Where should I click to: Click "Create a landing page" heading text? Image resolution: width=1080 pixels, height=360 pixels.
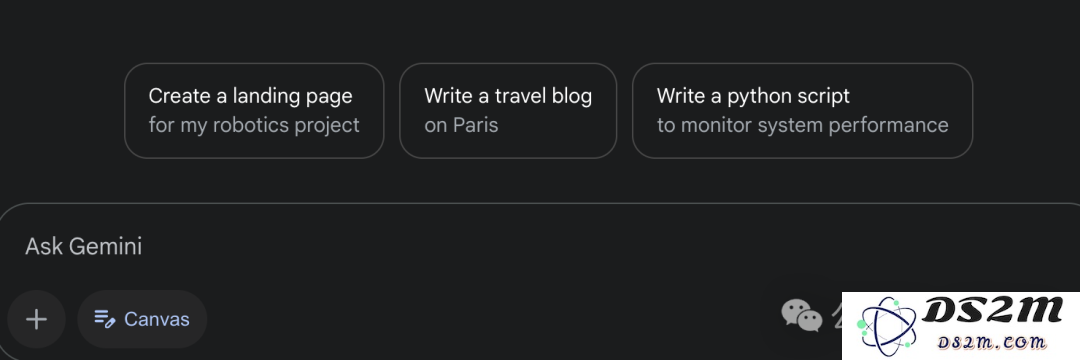point(251,96)
